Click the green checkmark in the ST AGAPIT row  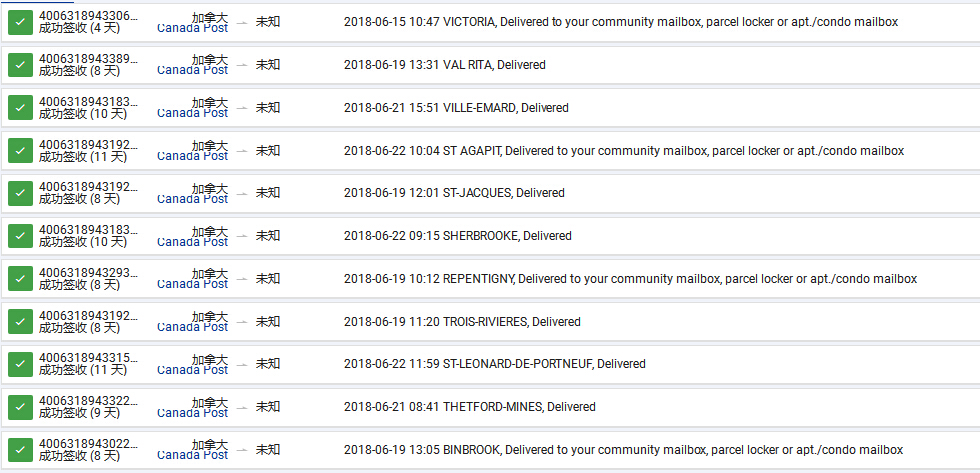coord(20,151)
